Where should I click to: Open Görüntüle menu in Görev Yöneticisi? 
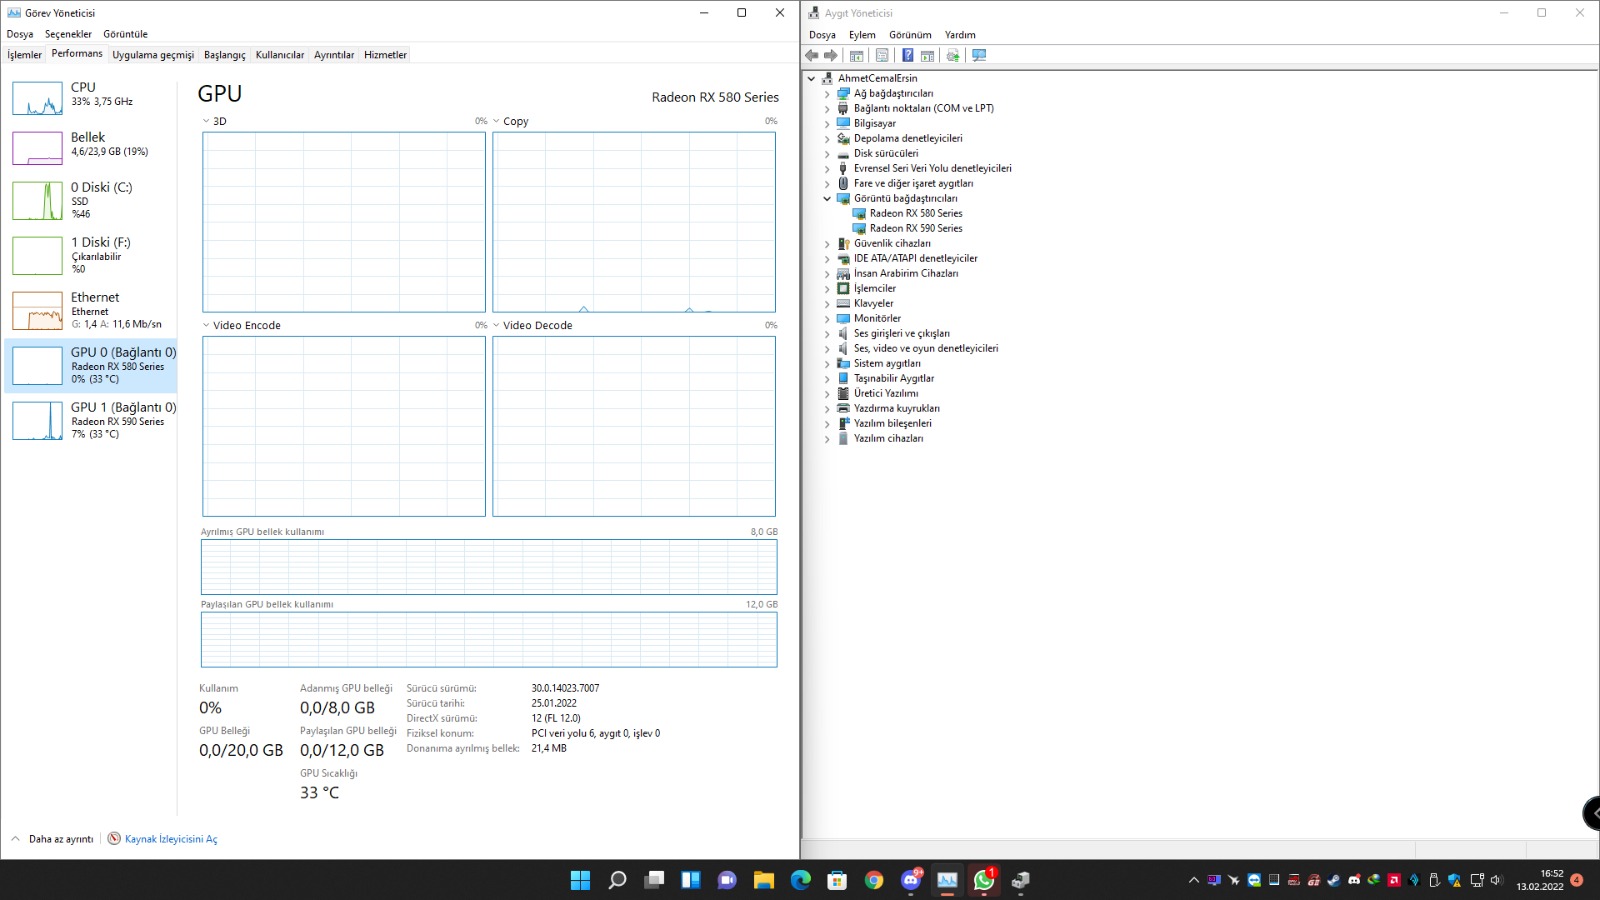(x=125, y=34)
